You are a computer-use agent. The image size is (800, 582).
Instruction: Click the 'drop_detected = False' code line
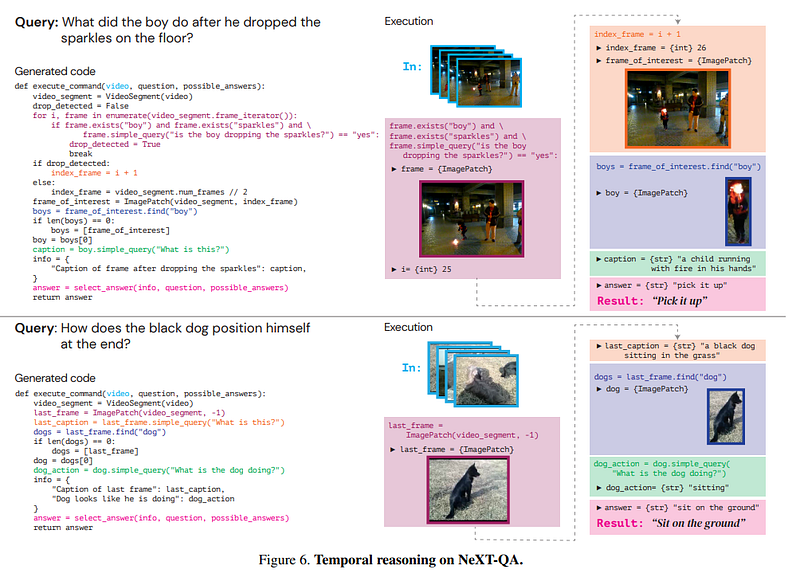[81, 106]
